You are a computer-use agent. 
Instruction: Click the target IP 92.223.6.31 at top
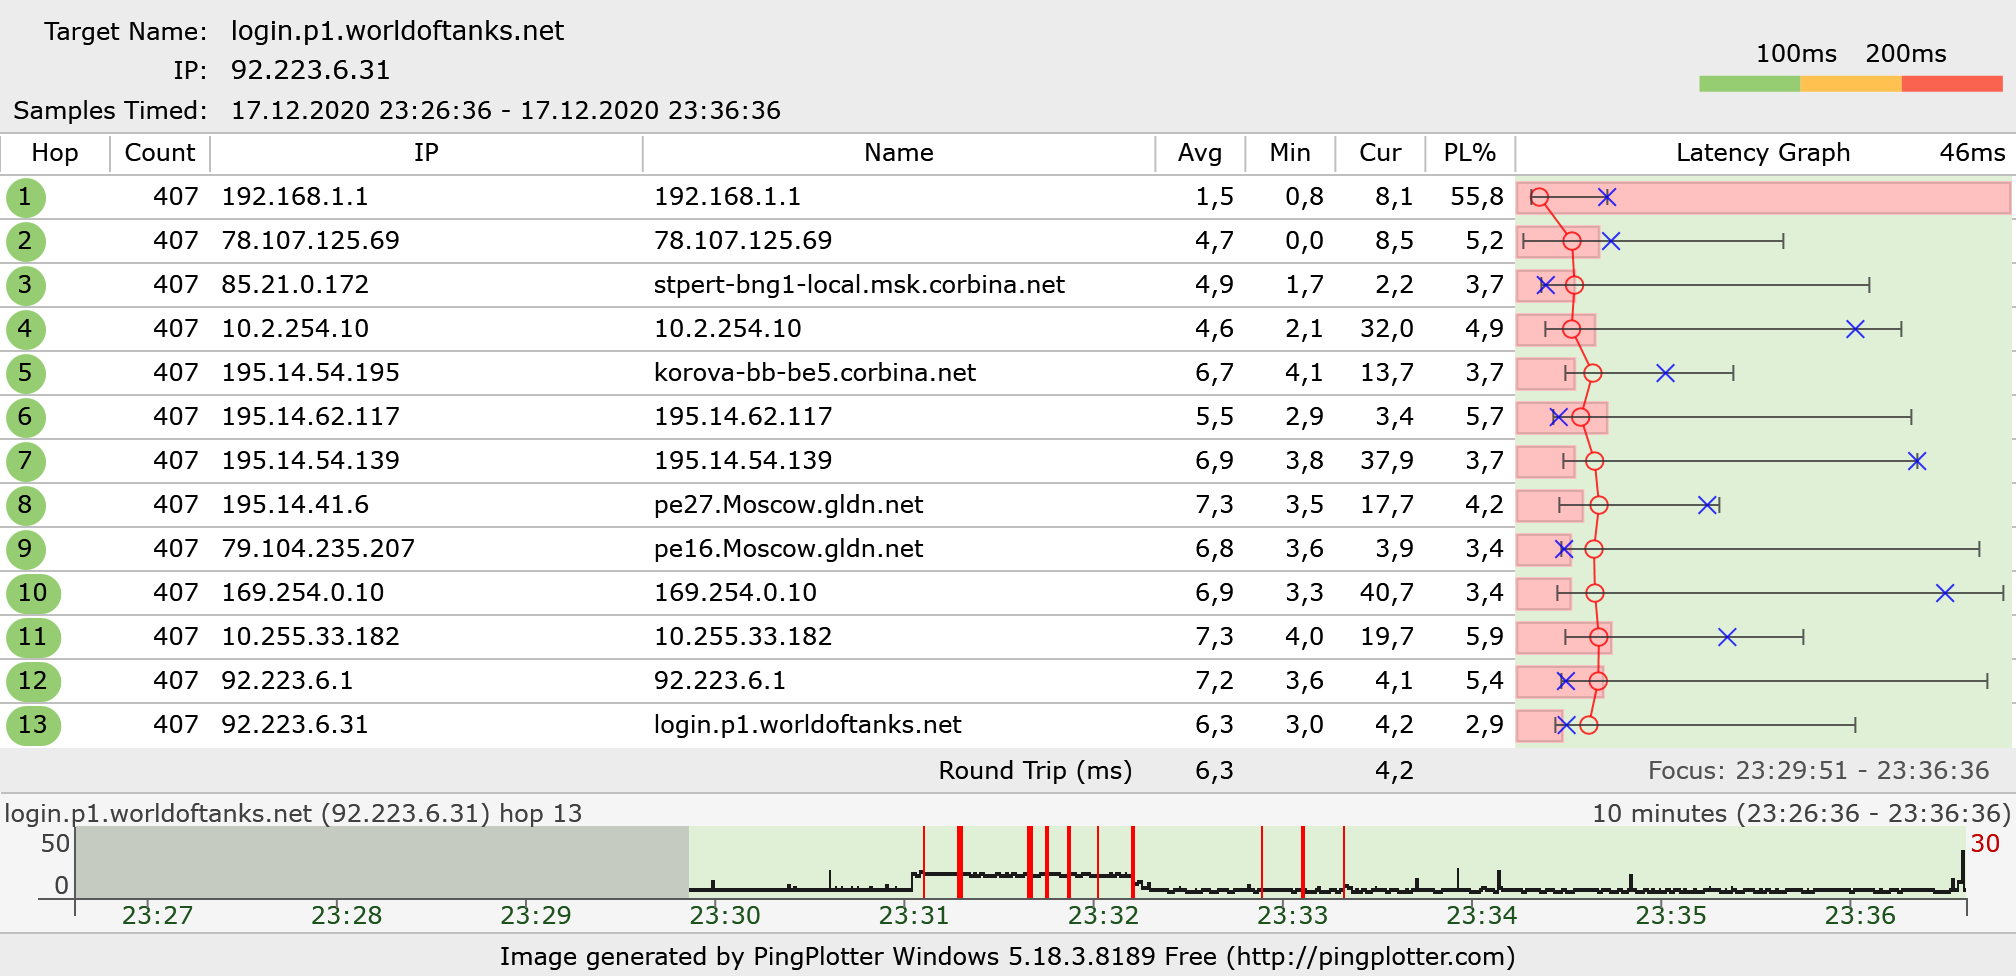pyautogui.click(x=310, y=70)
